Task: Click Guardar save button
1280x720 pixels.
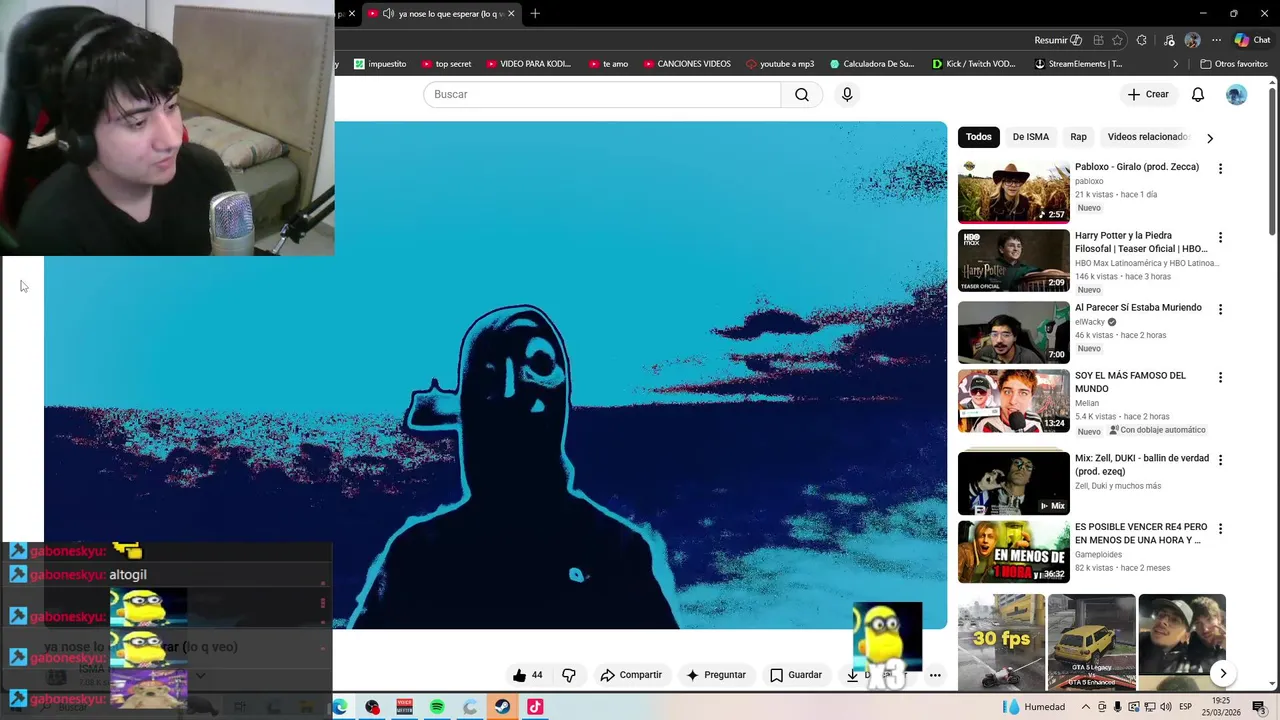Action: pos(796,675)
